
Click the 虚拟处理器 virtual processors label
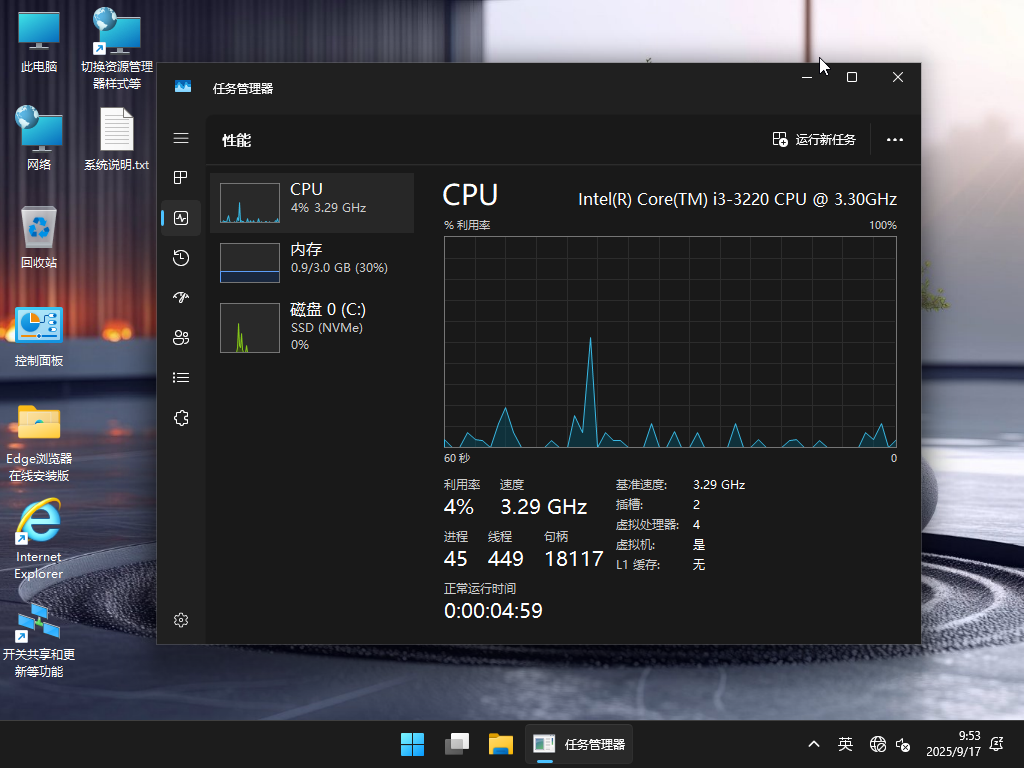point(647,524)
